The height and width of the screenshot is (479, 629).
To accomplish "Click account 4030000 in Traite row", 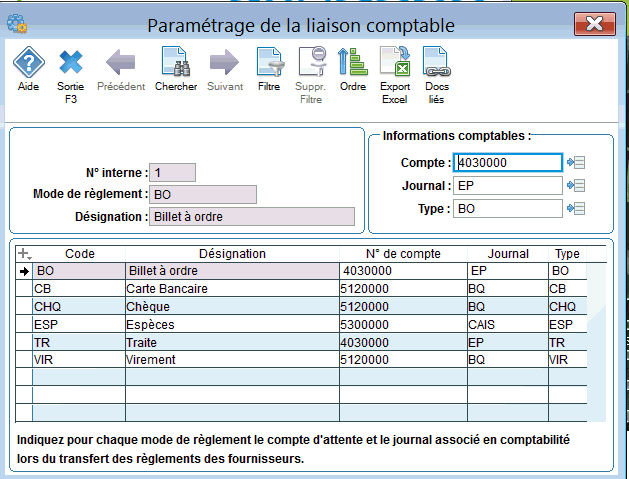I will (403, 342).
